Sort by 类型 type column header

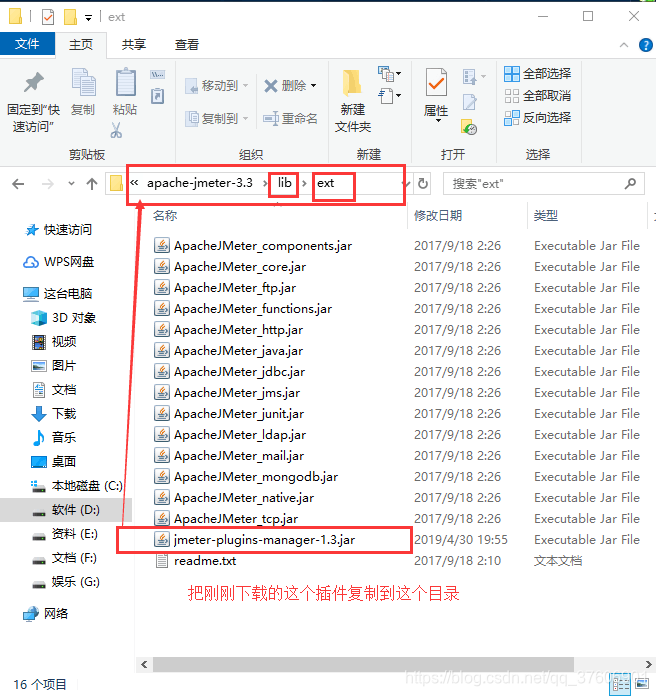[x=545, y=216]
